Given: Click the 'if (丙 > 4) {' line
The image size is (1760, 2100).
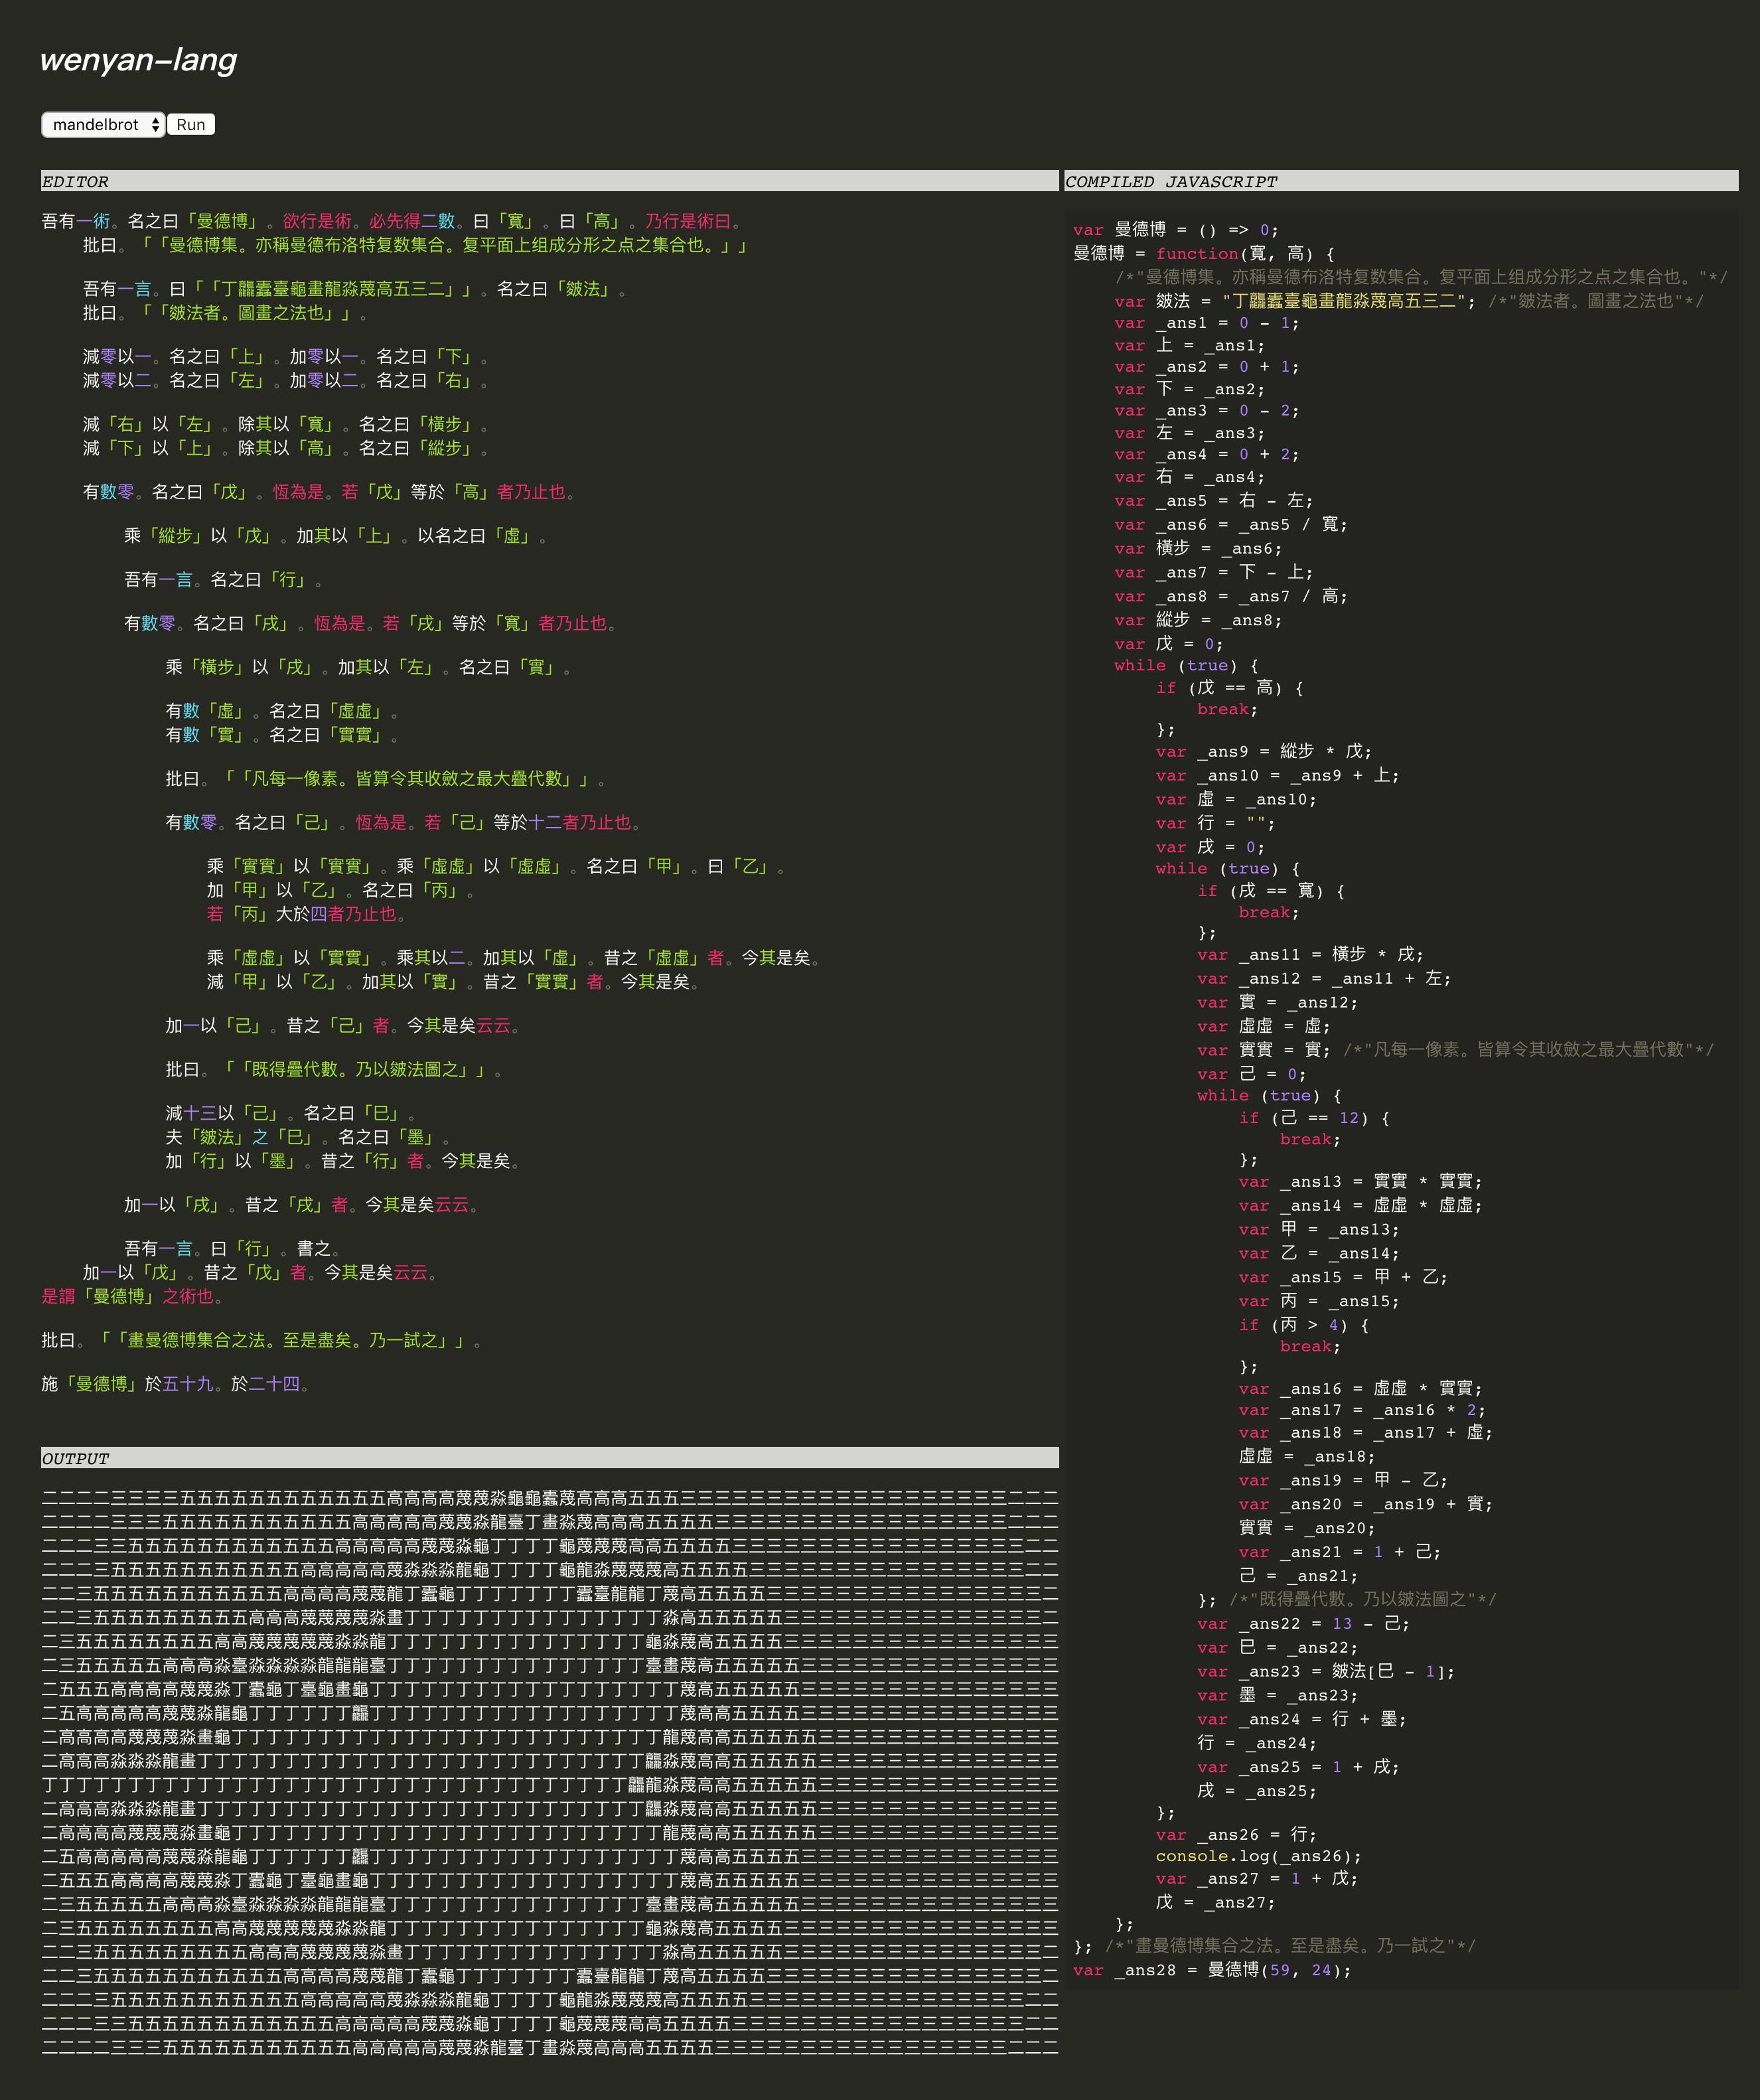Looking at the screenshot, I should (1303, 1325).
